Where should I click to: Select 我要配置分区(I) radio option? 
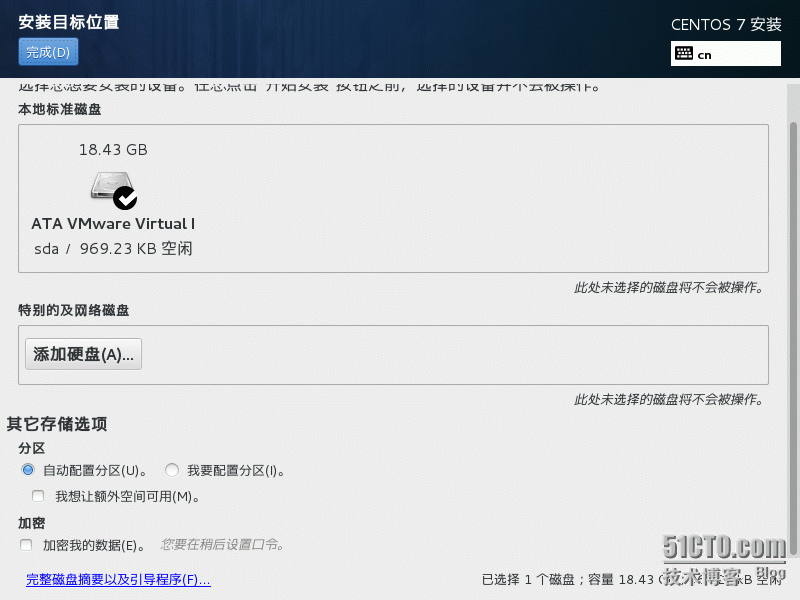tap(172, 470)
